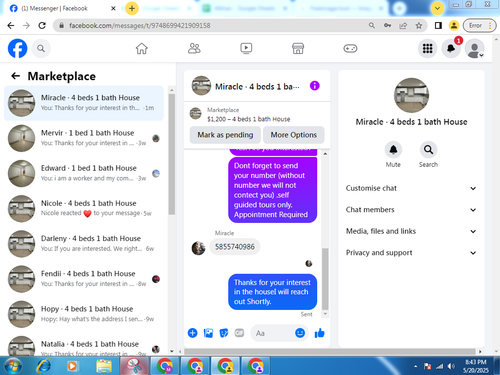Choose a GIF icon in composer

coord(239,333)
